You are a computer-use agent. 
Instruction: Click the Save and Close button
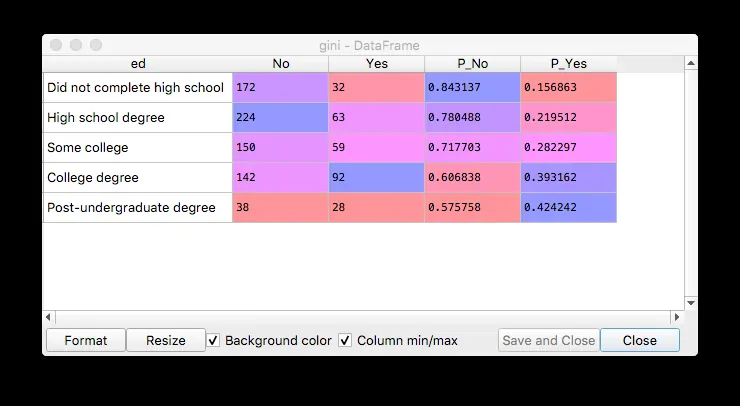[548, 340]
